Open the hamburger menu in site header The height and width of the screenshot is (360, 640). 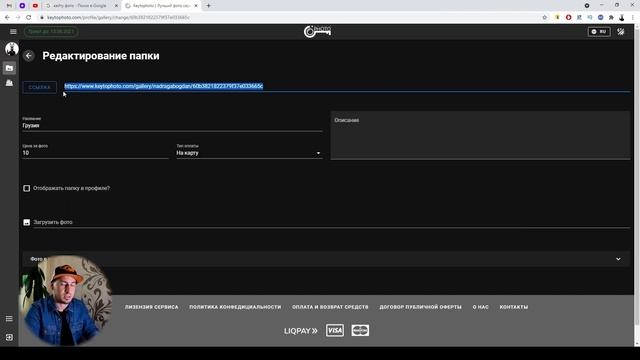click(13, 31)
